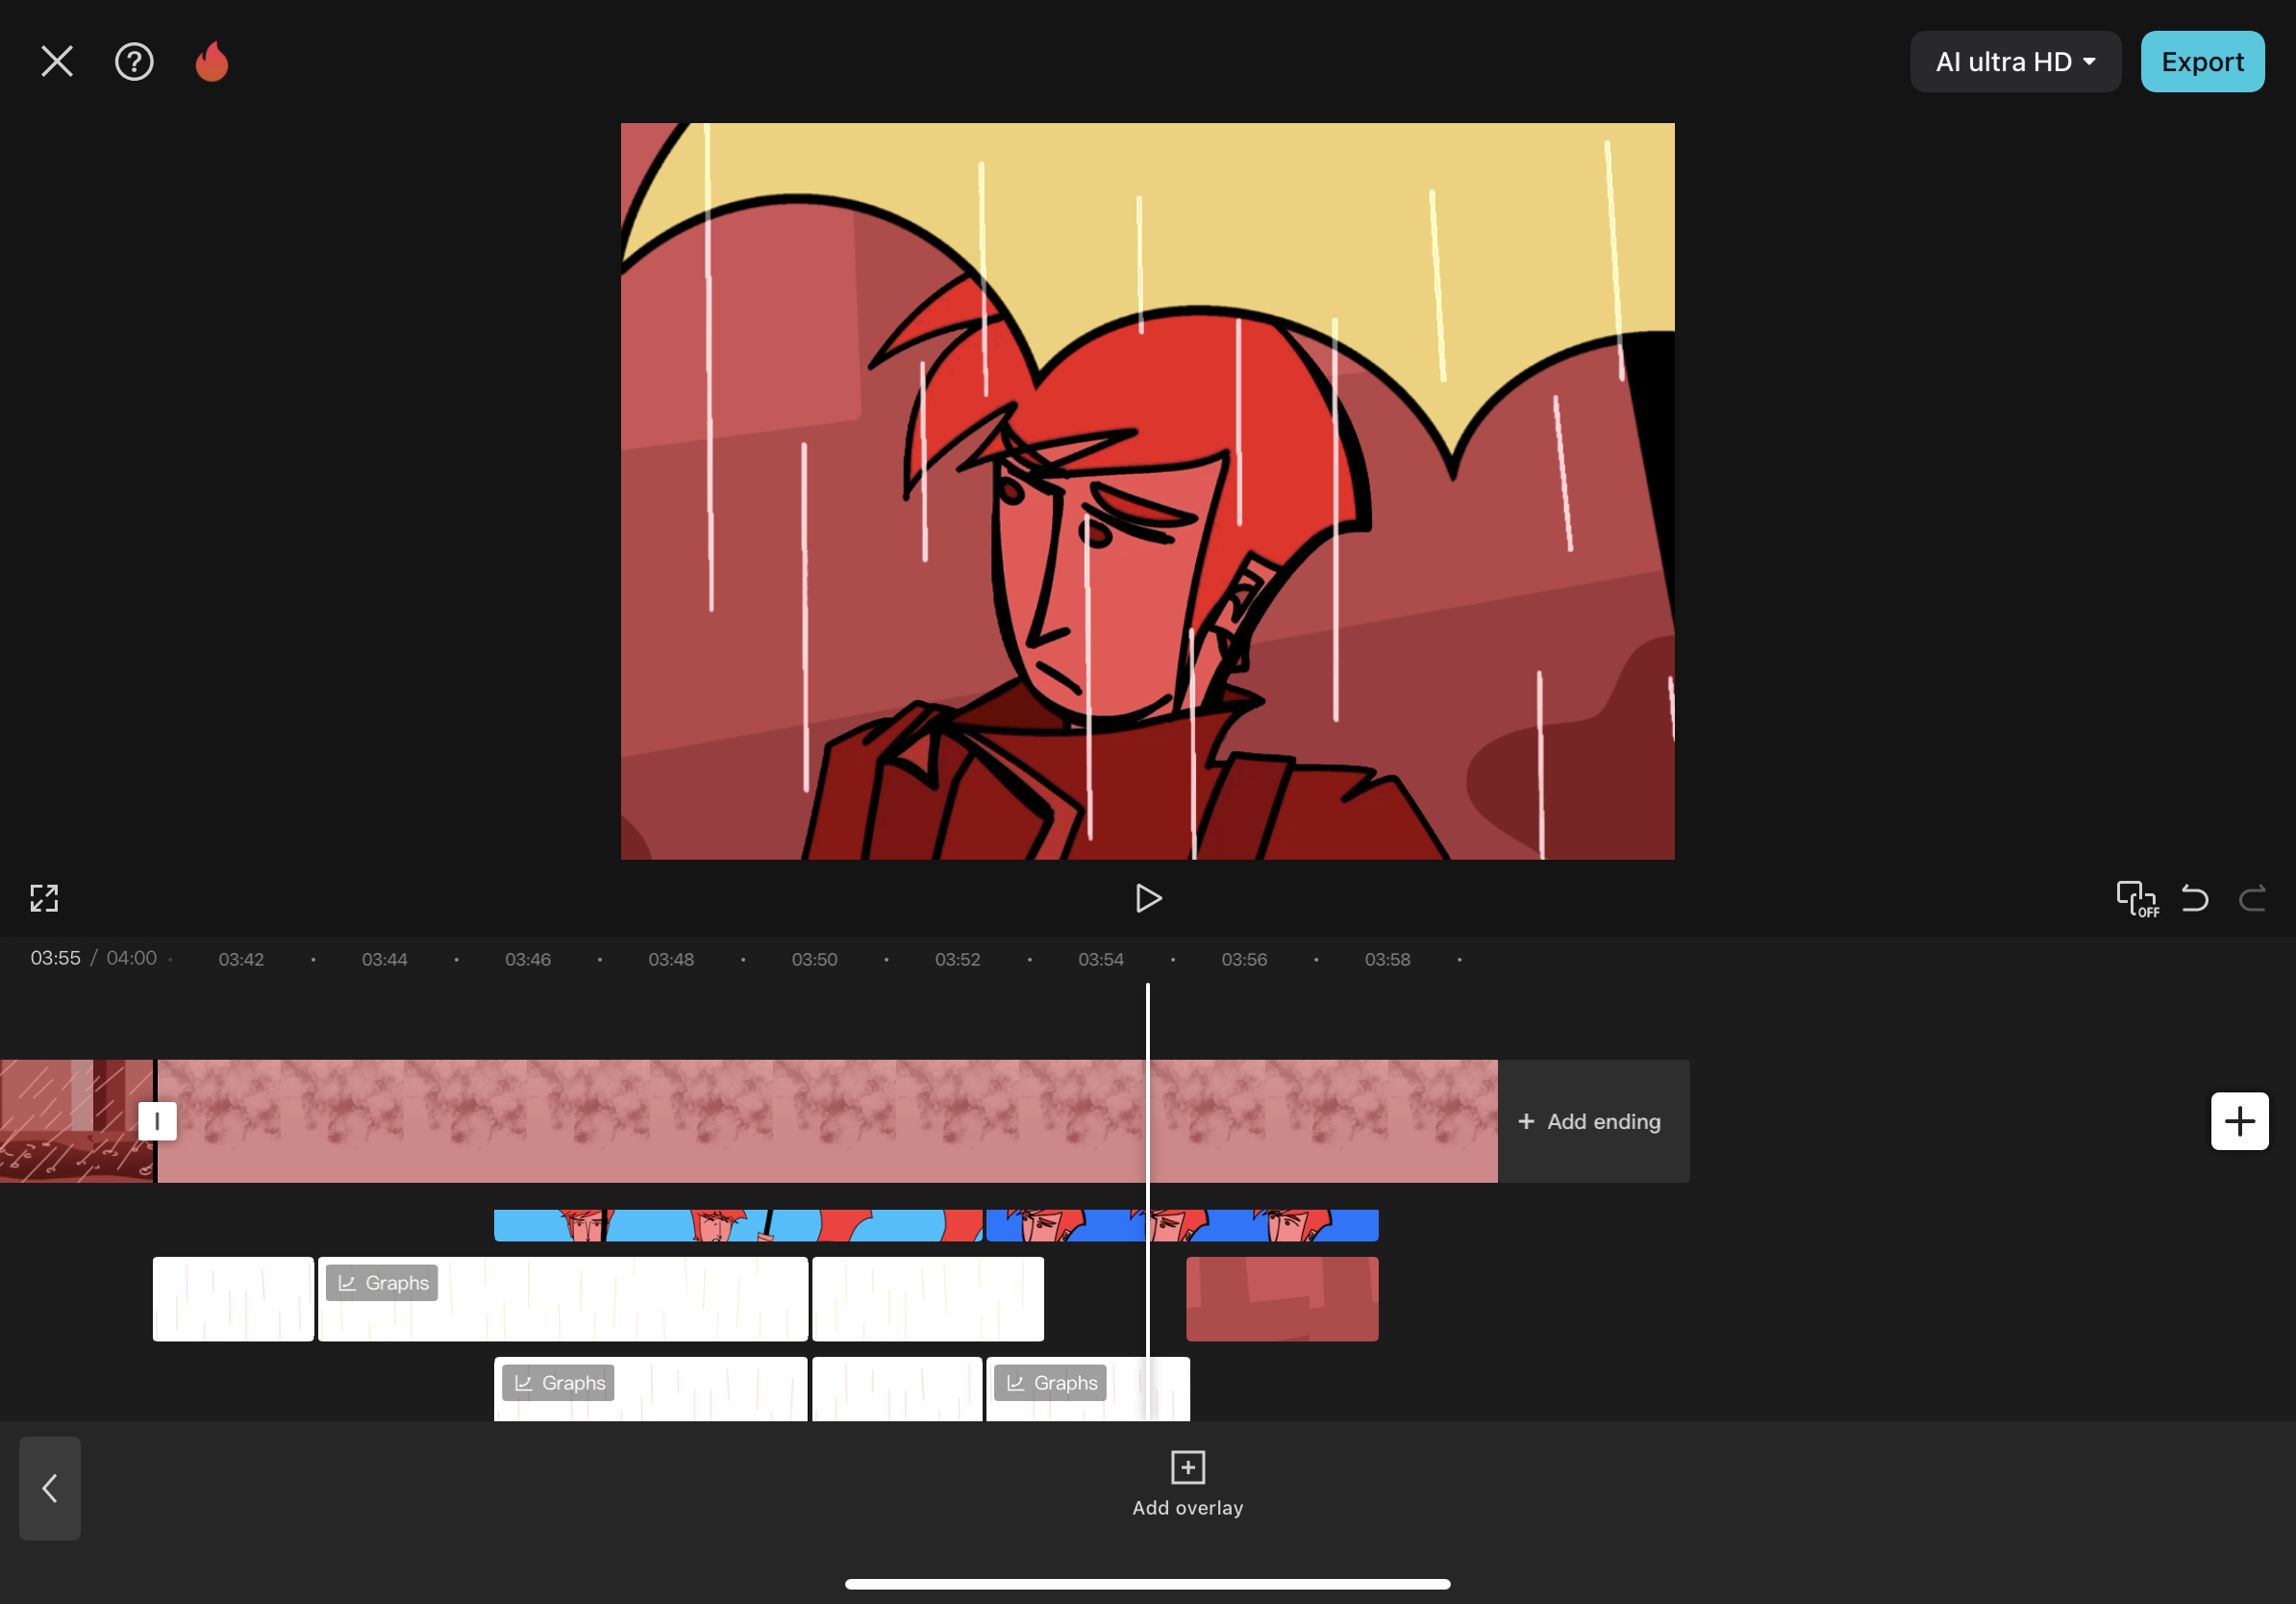Play the video preview
Screen dimensions: 2296x1604
click(x=1148, y=898)
